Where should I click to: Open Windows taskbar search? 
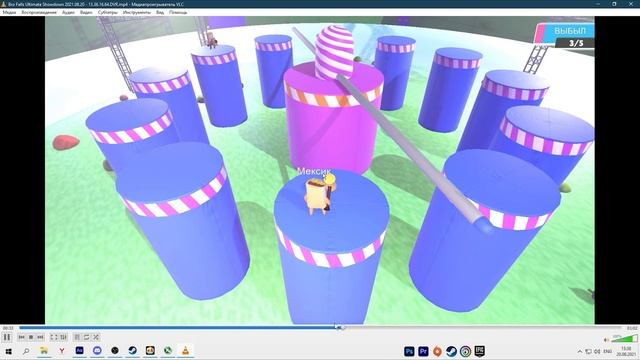click(26, 351)
